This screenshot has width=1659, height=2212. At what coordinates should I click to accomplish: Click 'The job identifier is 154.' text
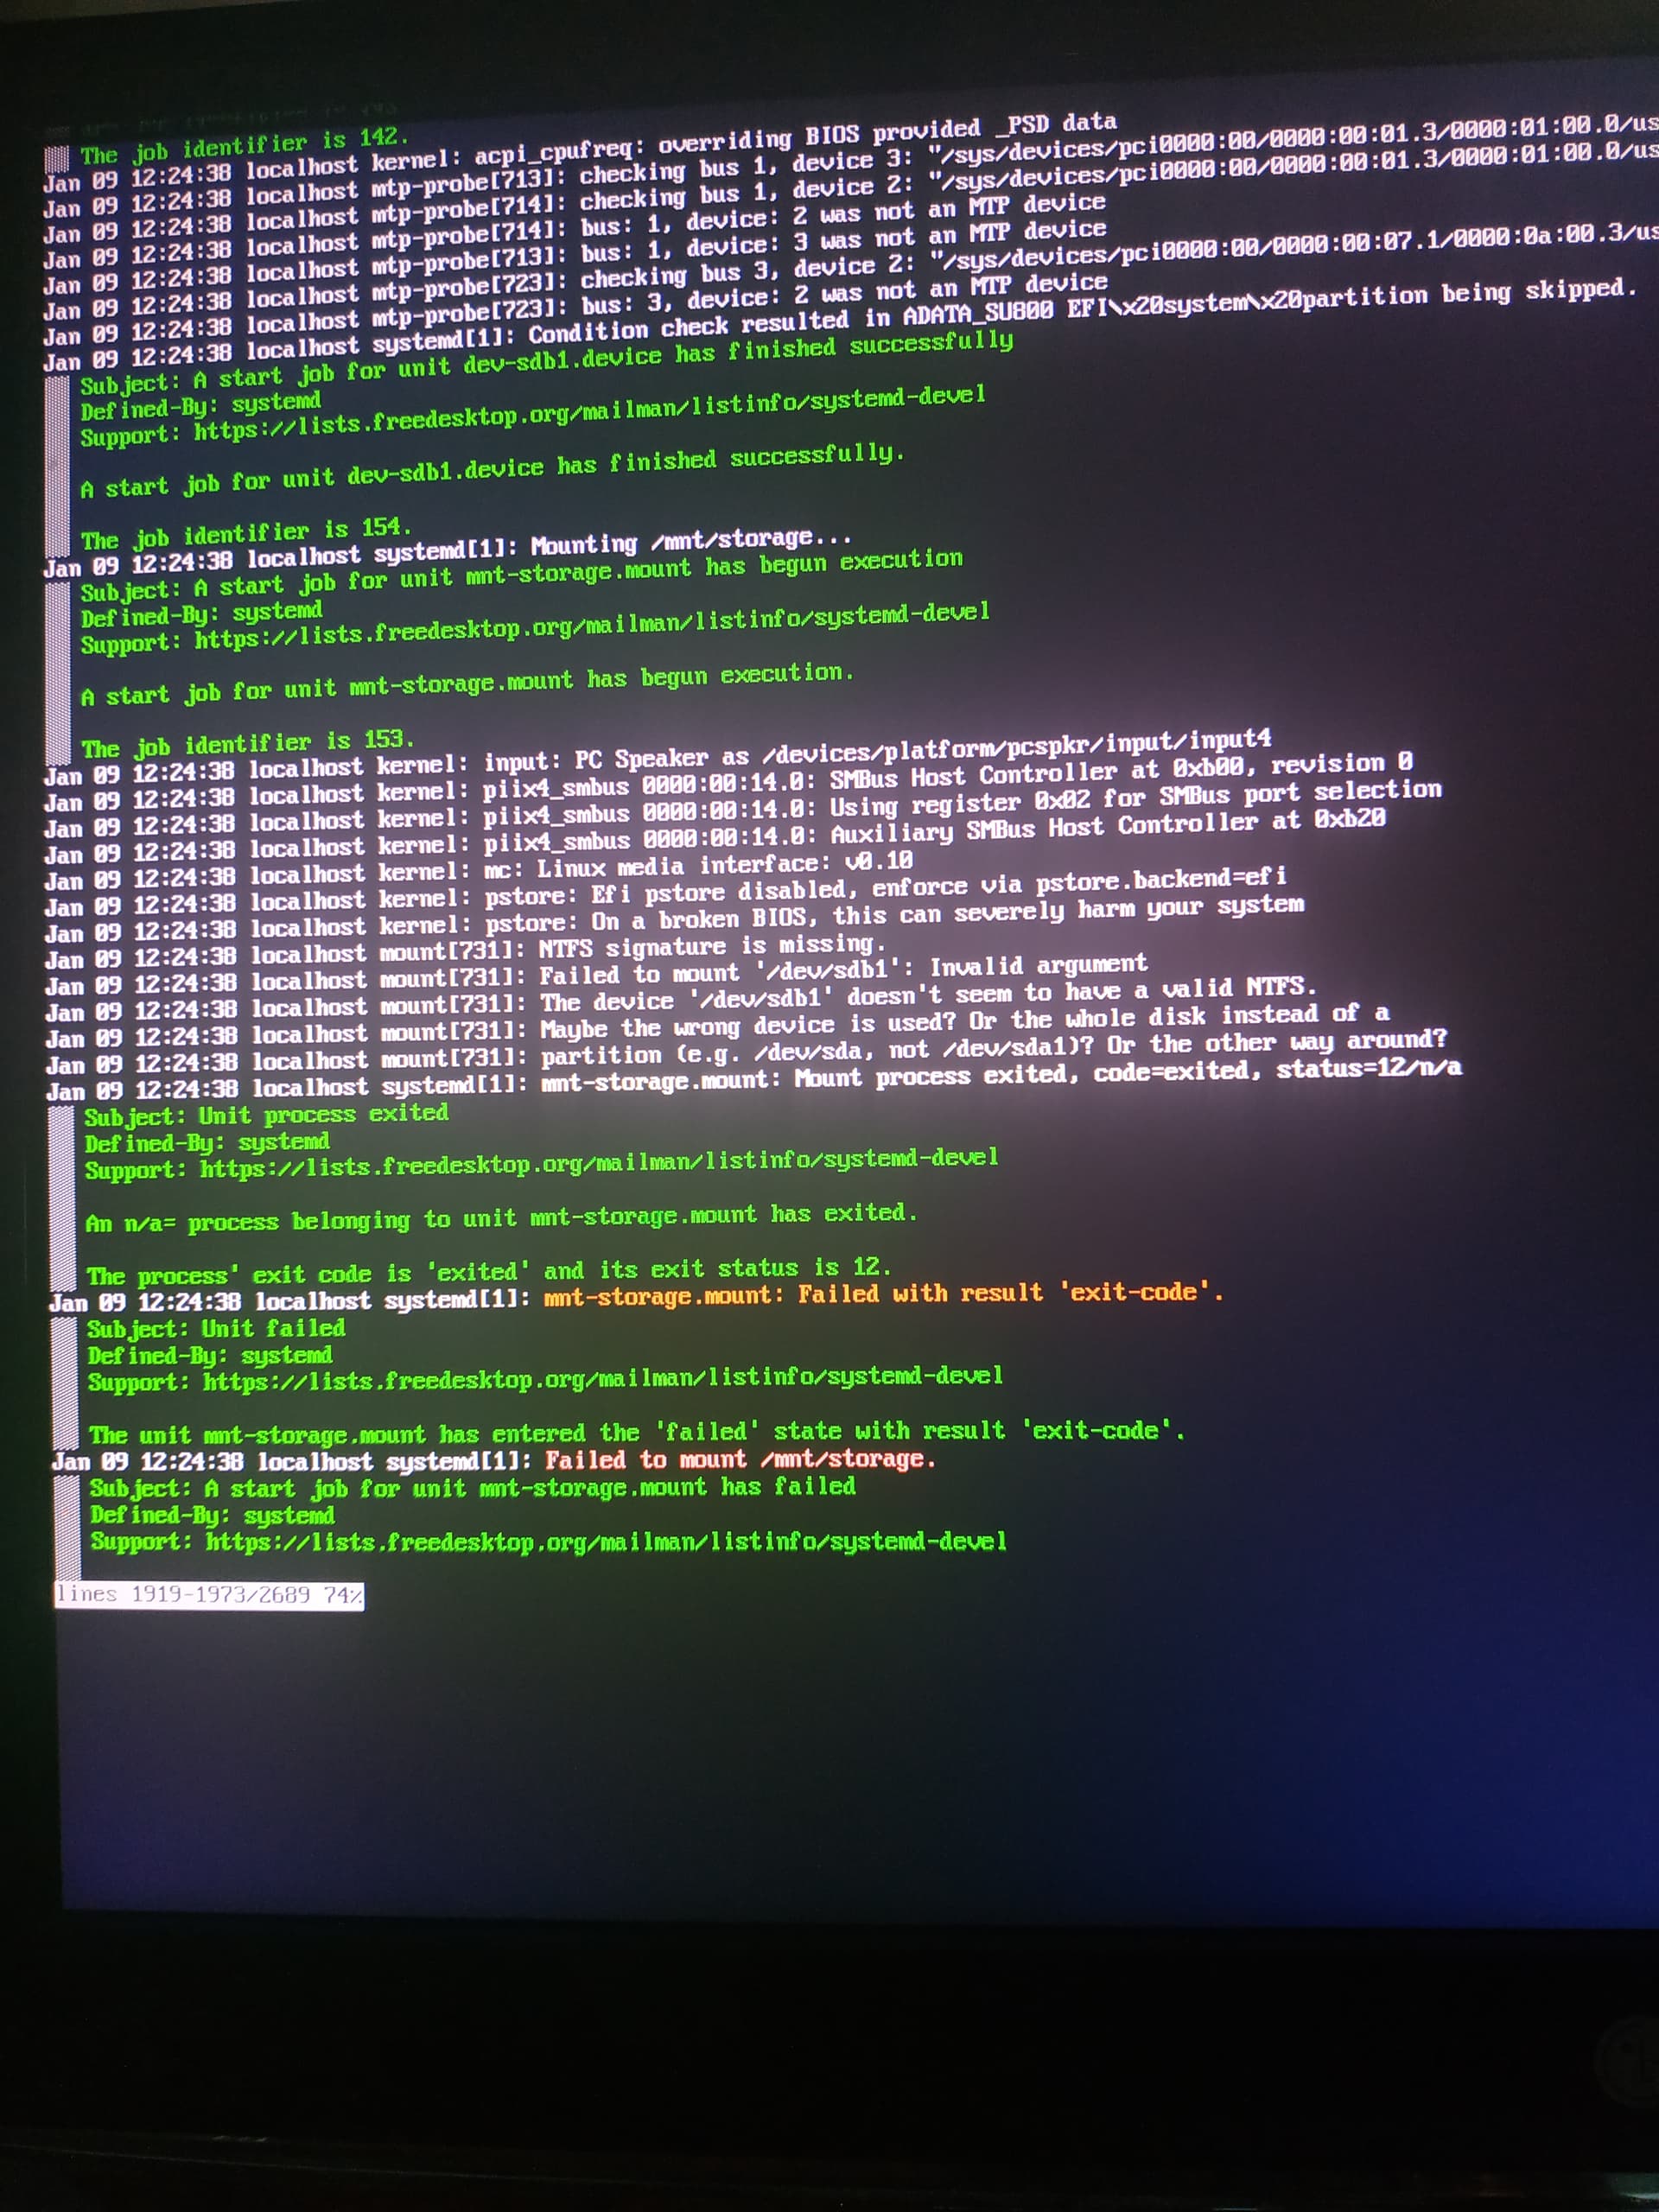coord(246,533)
